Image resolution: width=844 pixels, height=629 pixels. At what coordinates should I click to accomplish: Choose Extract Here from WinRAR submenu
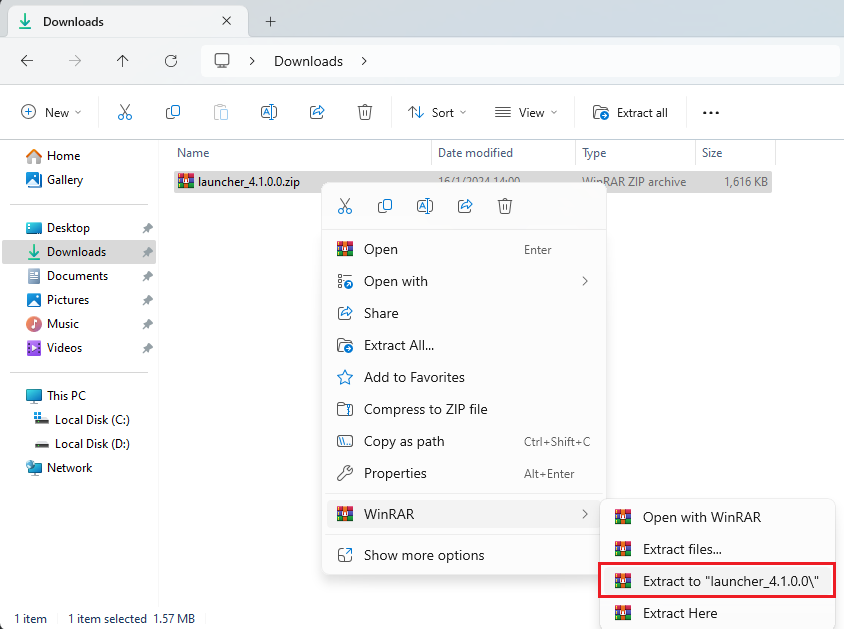coord(680,613)
